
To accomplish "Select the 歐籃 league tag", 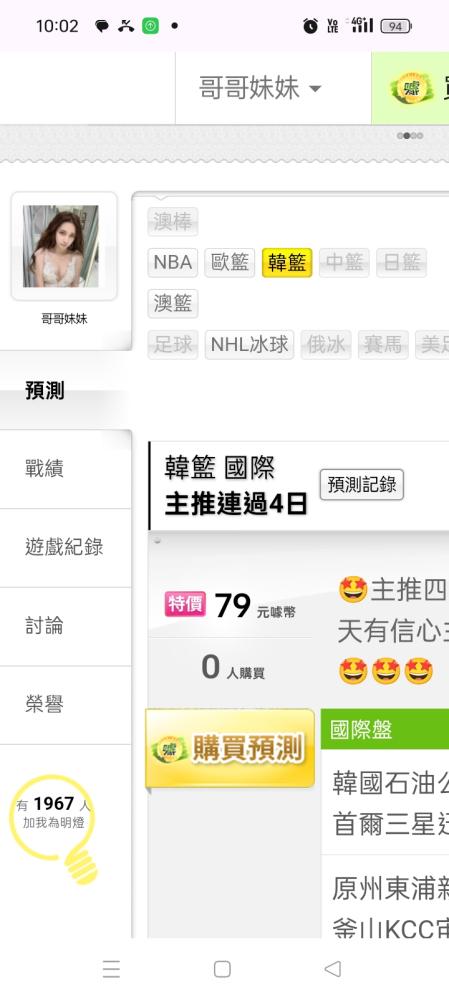I will (x=230, y=263).
